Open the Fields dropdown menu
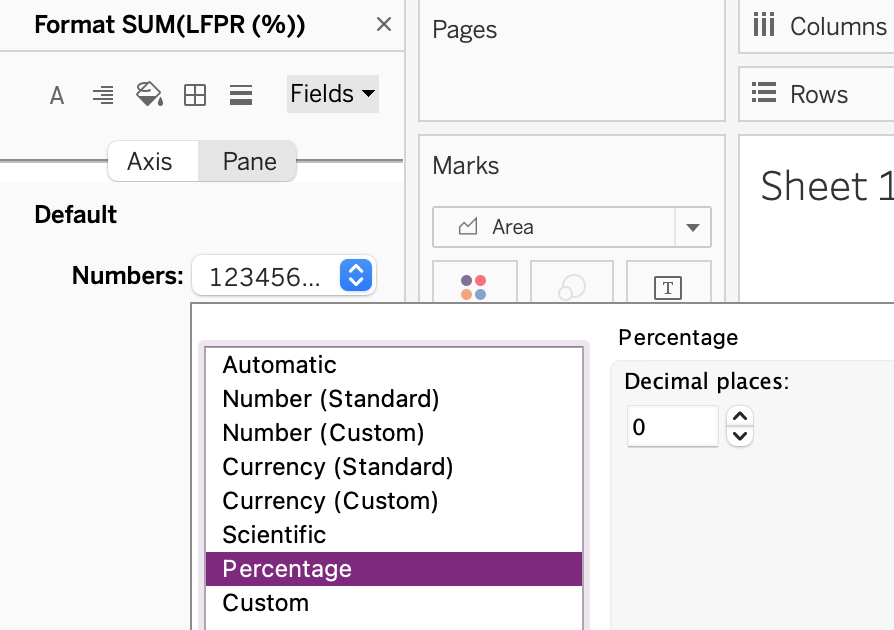 (x=332, y=94)
